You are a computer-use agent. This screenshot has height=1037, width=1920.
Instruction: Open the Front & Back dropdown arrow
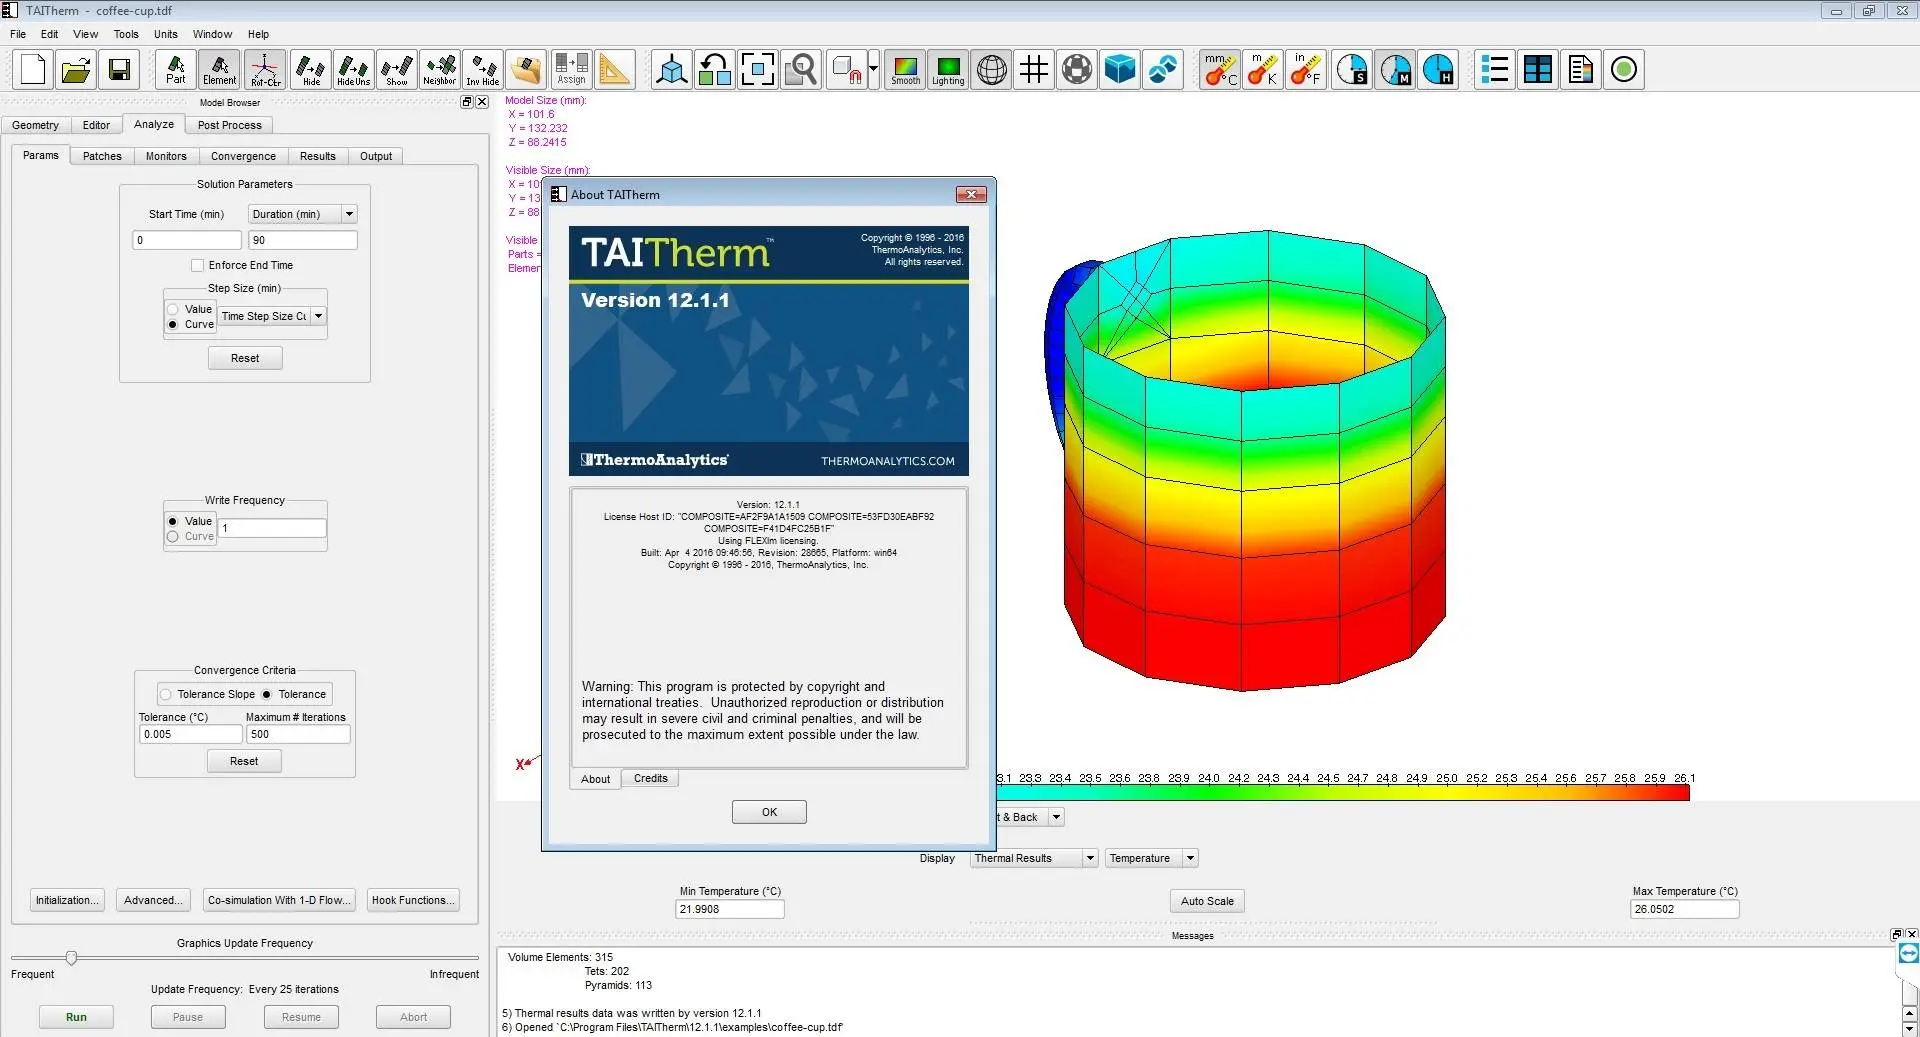(1057, 817)
